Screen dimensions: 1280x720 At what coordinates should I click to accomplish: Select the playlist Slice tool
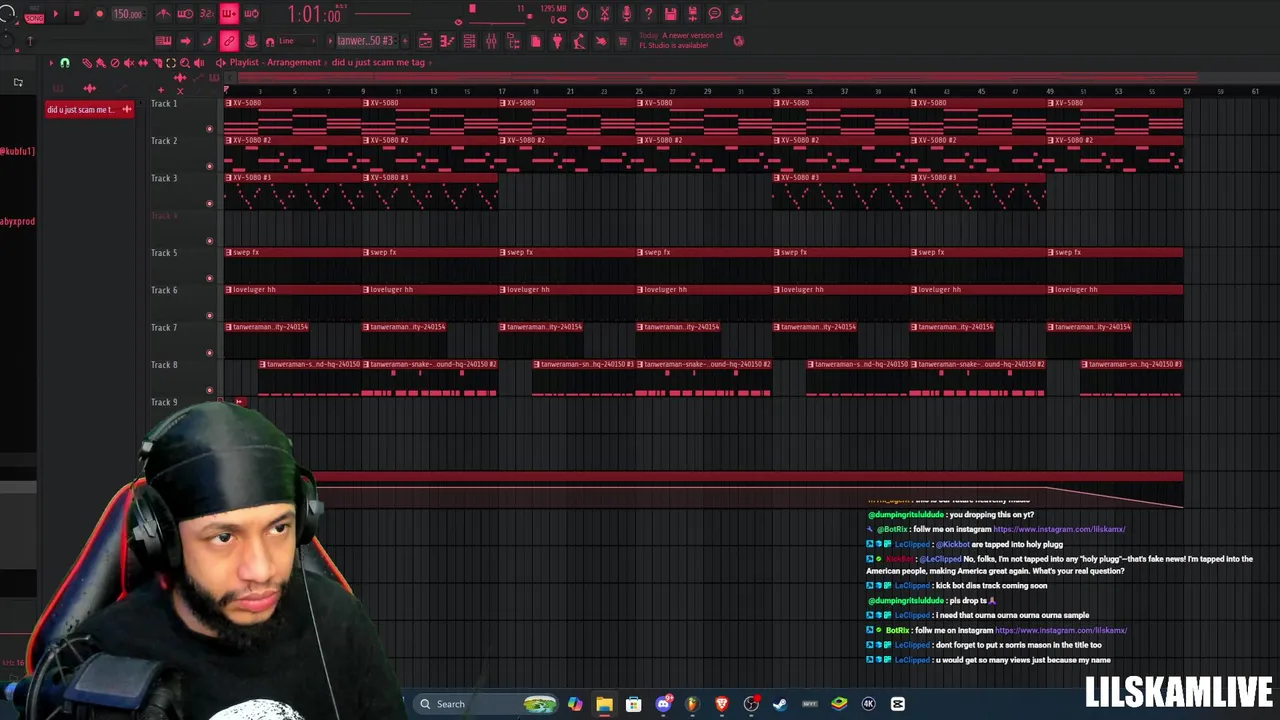157,62
